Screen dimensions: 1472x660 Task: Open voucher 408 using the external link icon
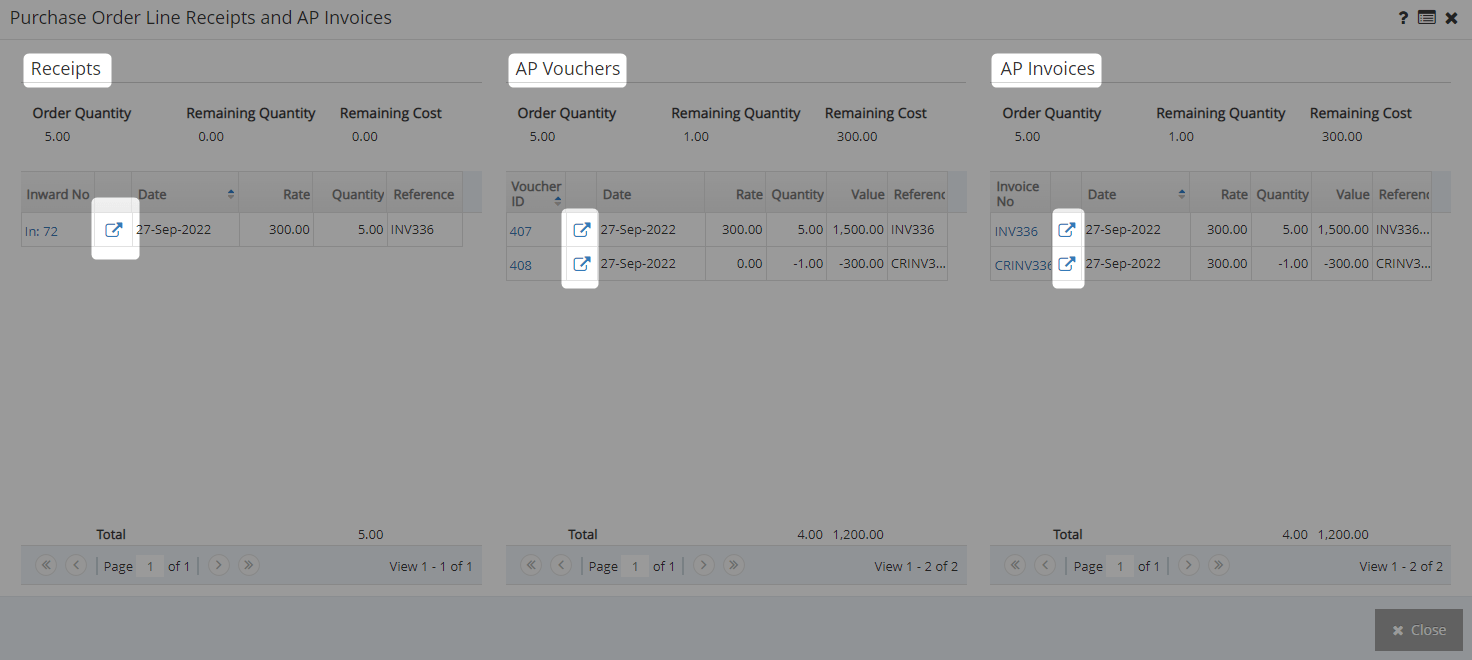[580, 263]
